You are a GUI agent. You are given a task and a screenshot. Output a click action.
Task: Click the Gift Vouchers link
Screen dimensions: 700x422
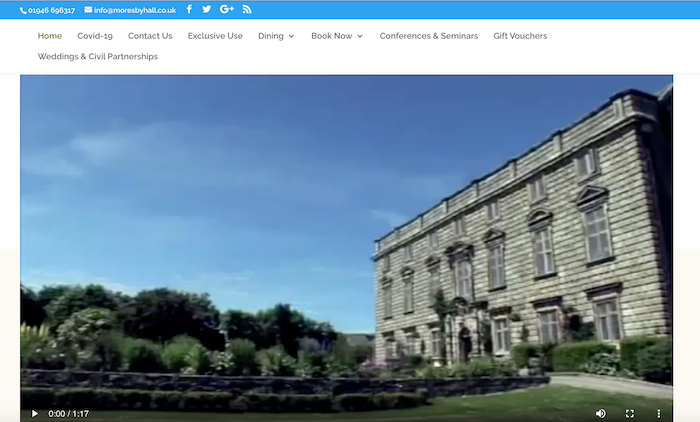[x=520, y=36]
